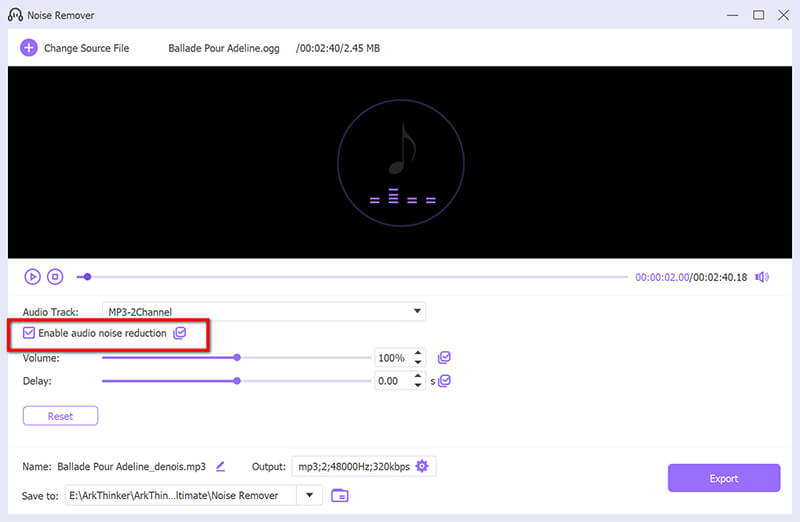
Task: Decrease volume with the down stepper arrow
Action: click(x=418, y=362)
